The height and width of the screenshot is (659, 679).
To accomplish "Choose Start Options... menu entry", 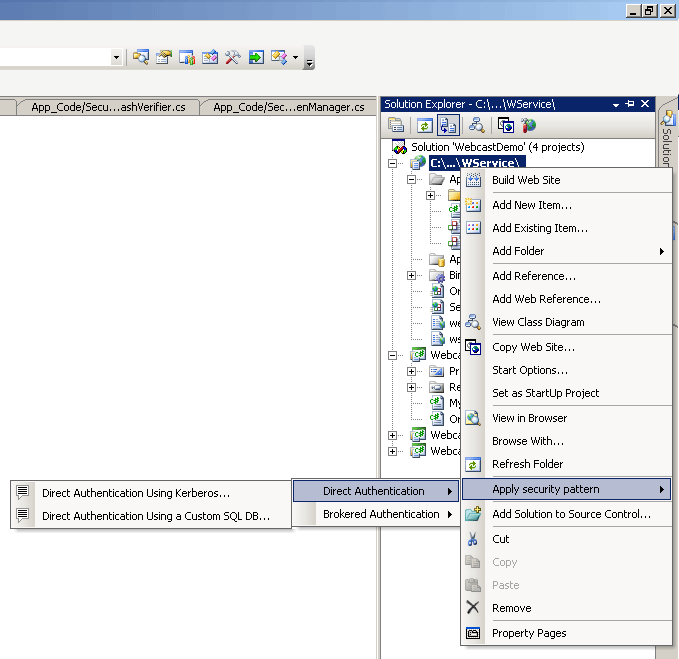I will (567, 370).
